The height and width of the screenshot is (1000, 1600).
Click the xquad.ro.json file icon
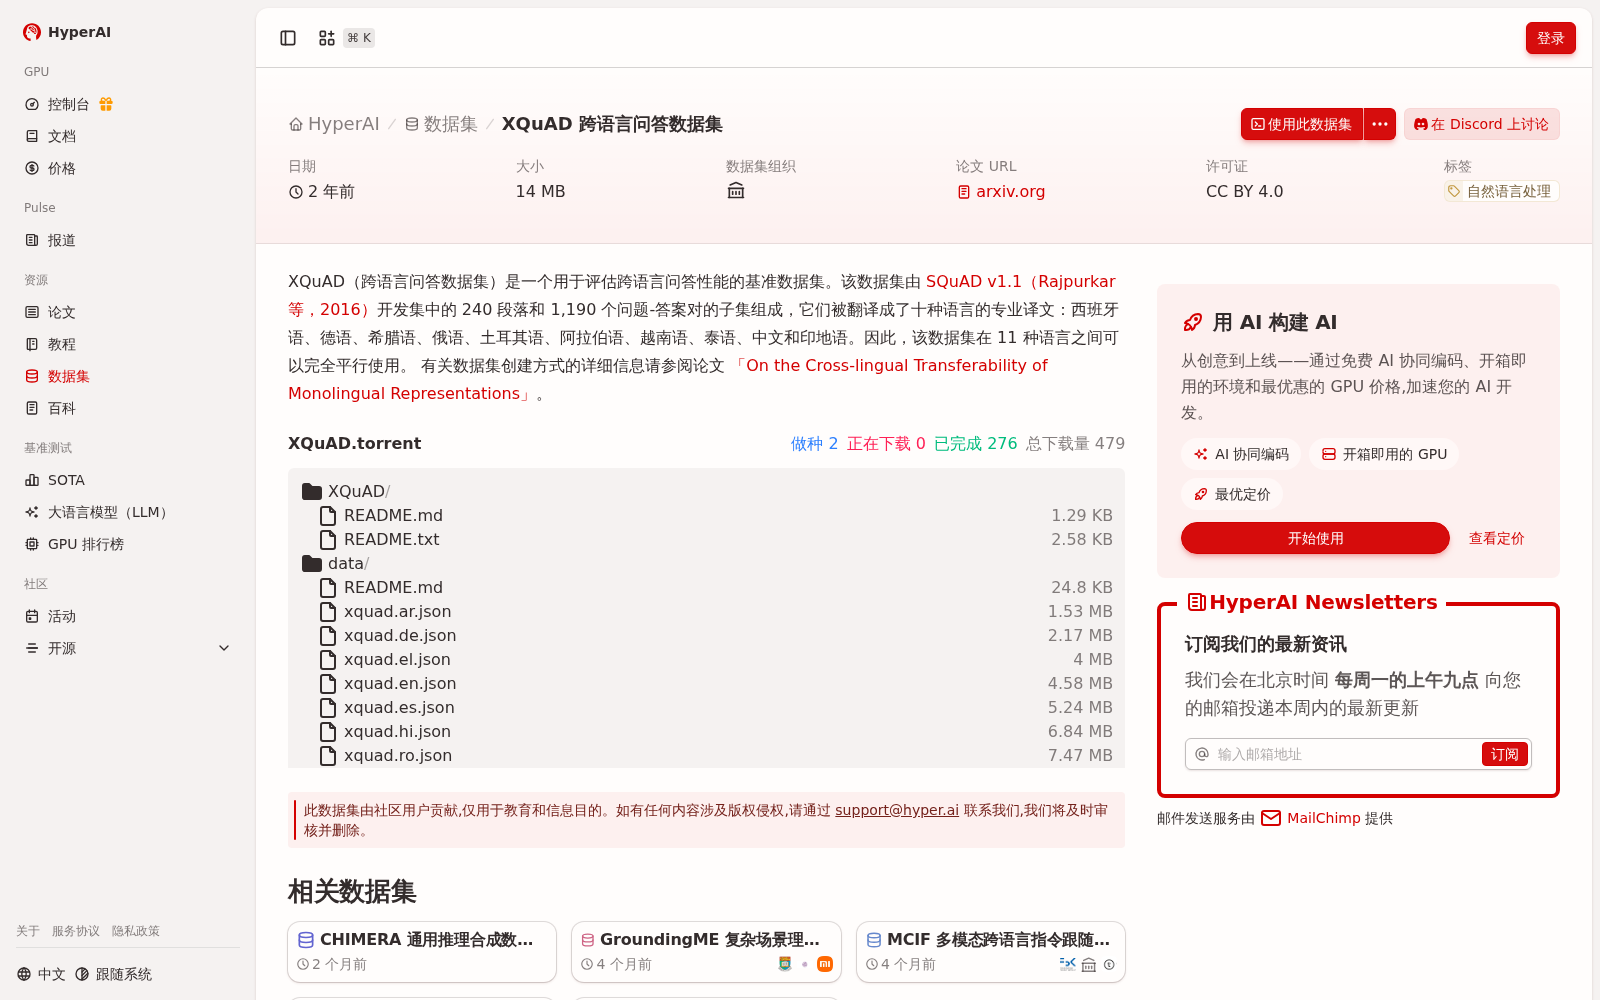point(328,755)
